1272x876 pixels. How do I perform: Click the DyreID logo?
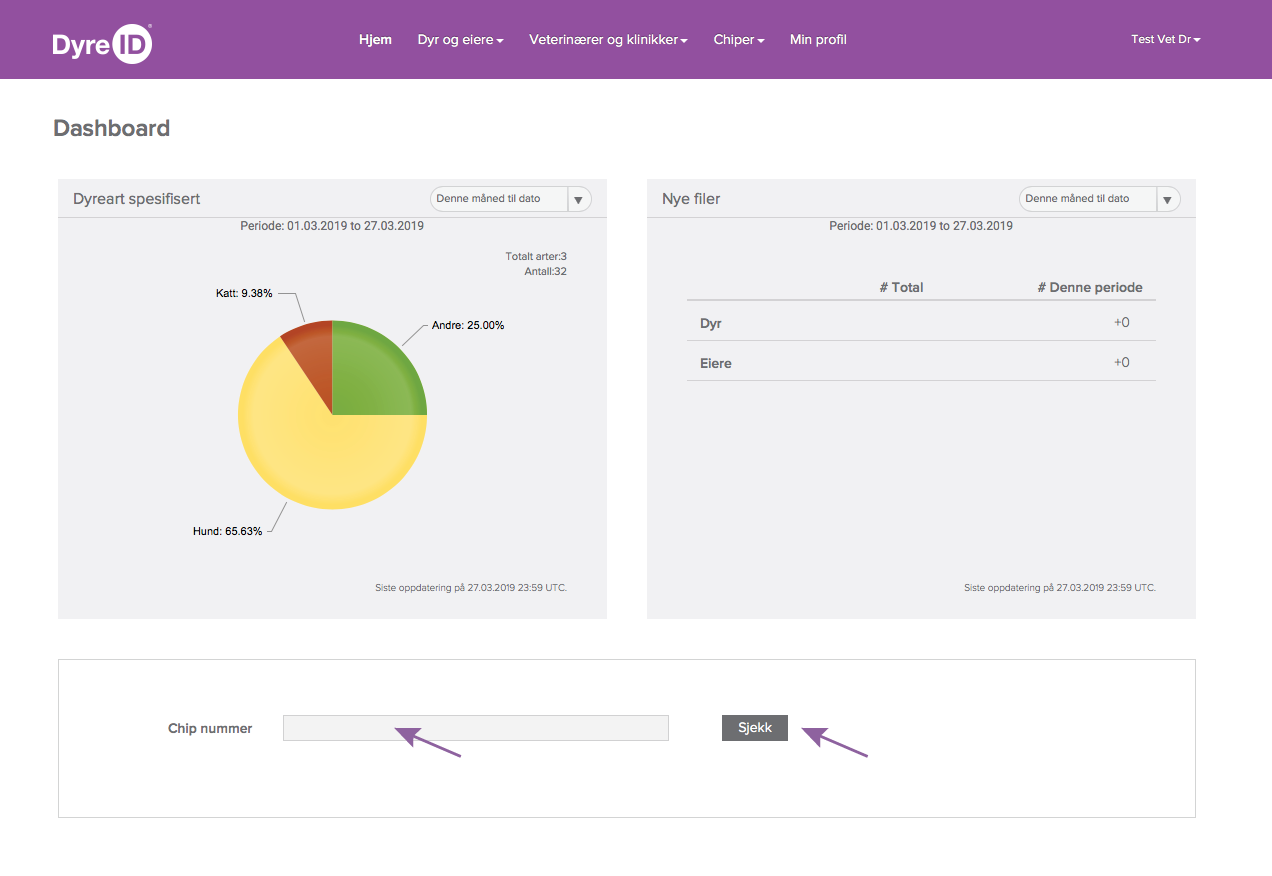point(102,44)
